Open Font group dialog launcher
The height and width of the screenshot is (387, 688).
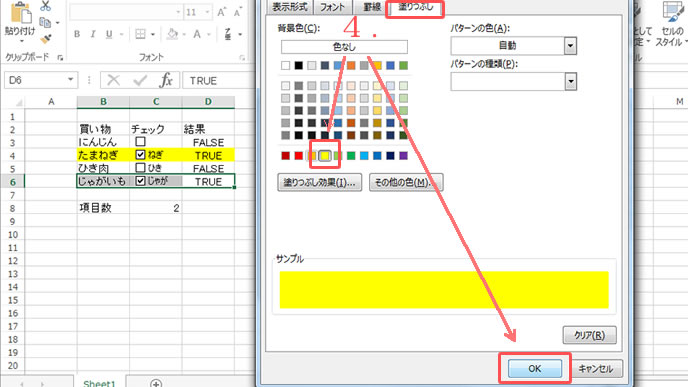242,57
